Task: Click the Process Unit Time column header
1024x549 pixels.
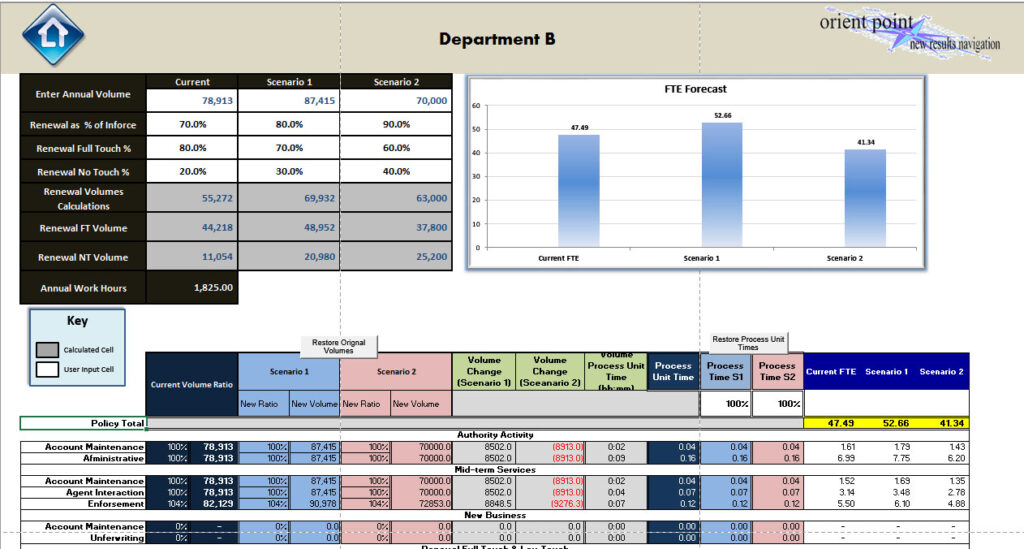Action: (673, 371)
